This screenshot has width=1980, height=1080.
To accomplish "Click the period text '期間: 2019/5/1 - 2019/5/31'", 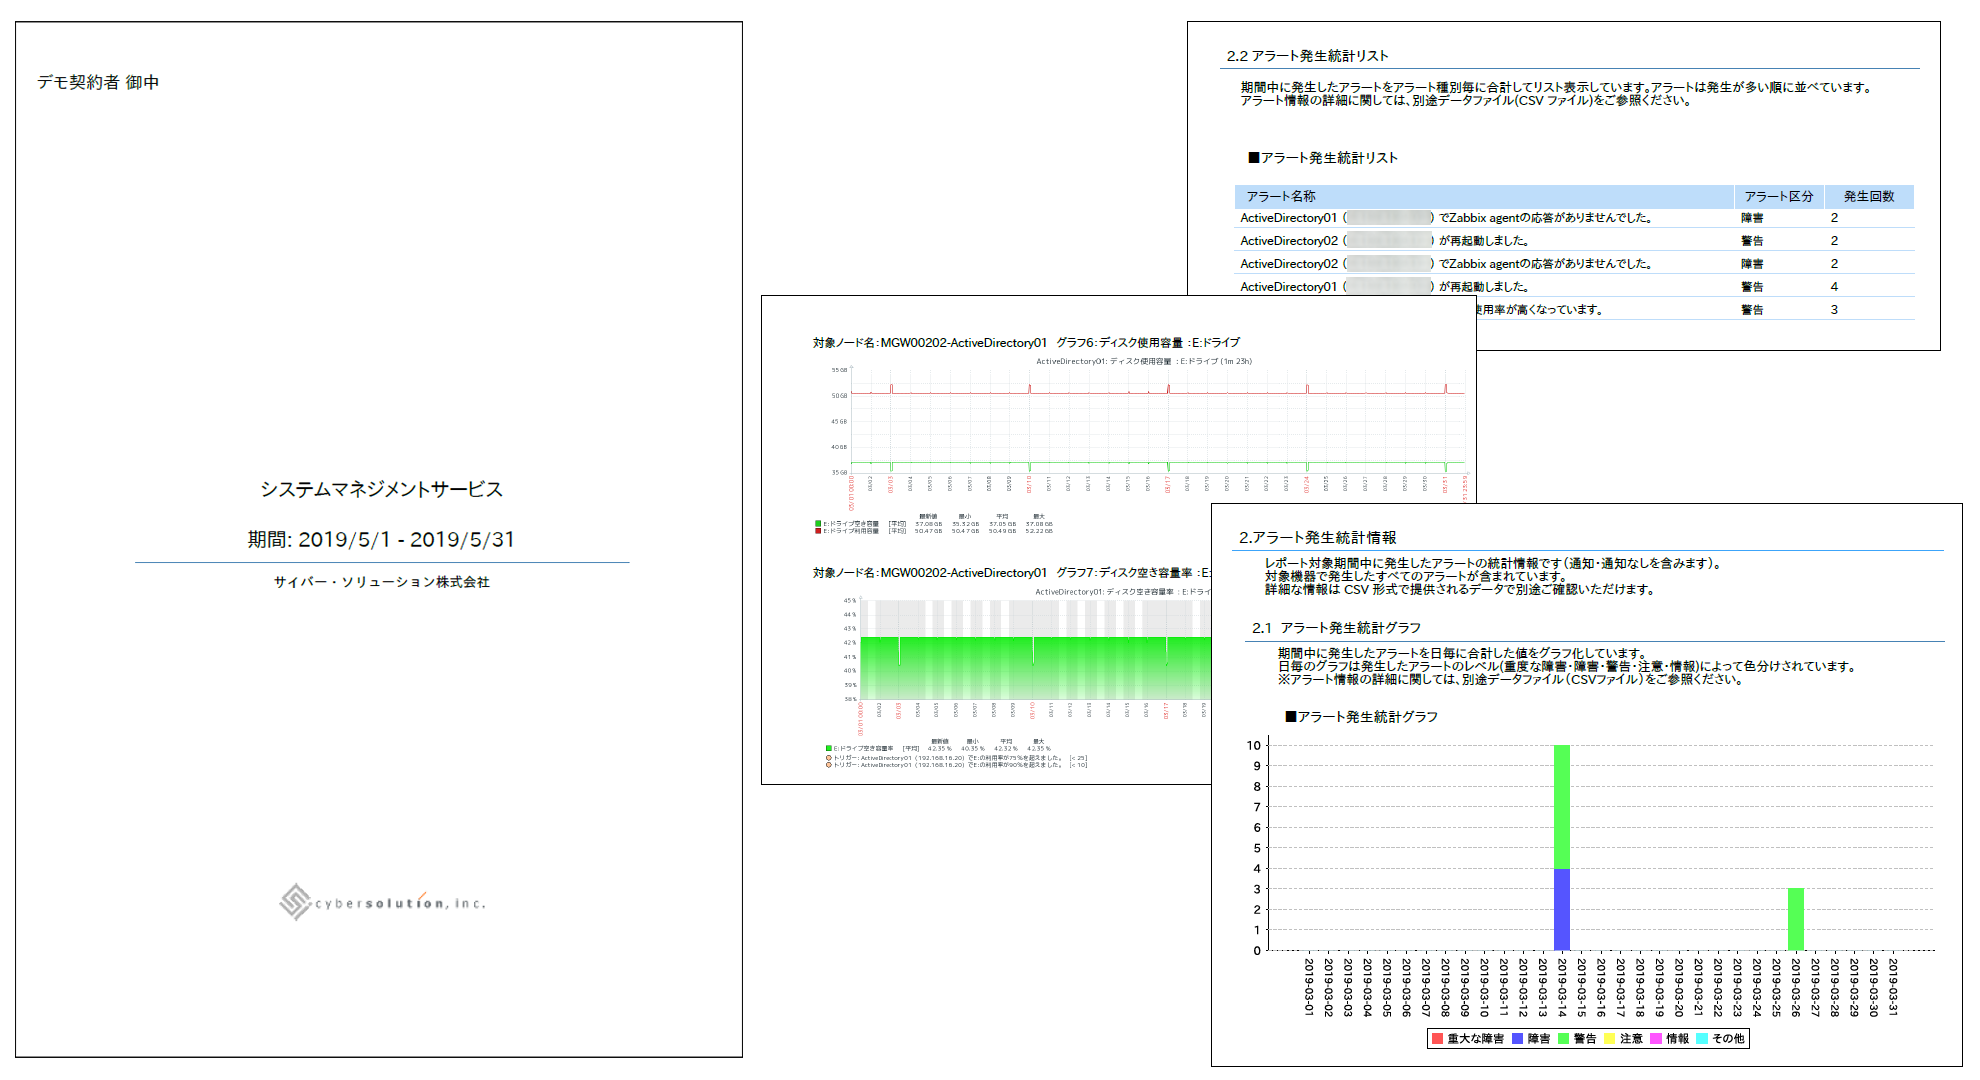I will [x=381, y=540].
